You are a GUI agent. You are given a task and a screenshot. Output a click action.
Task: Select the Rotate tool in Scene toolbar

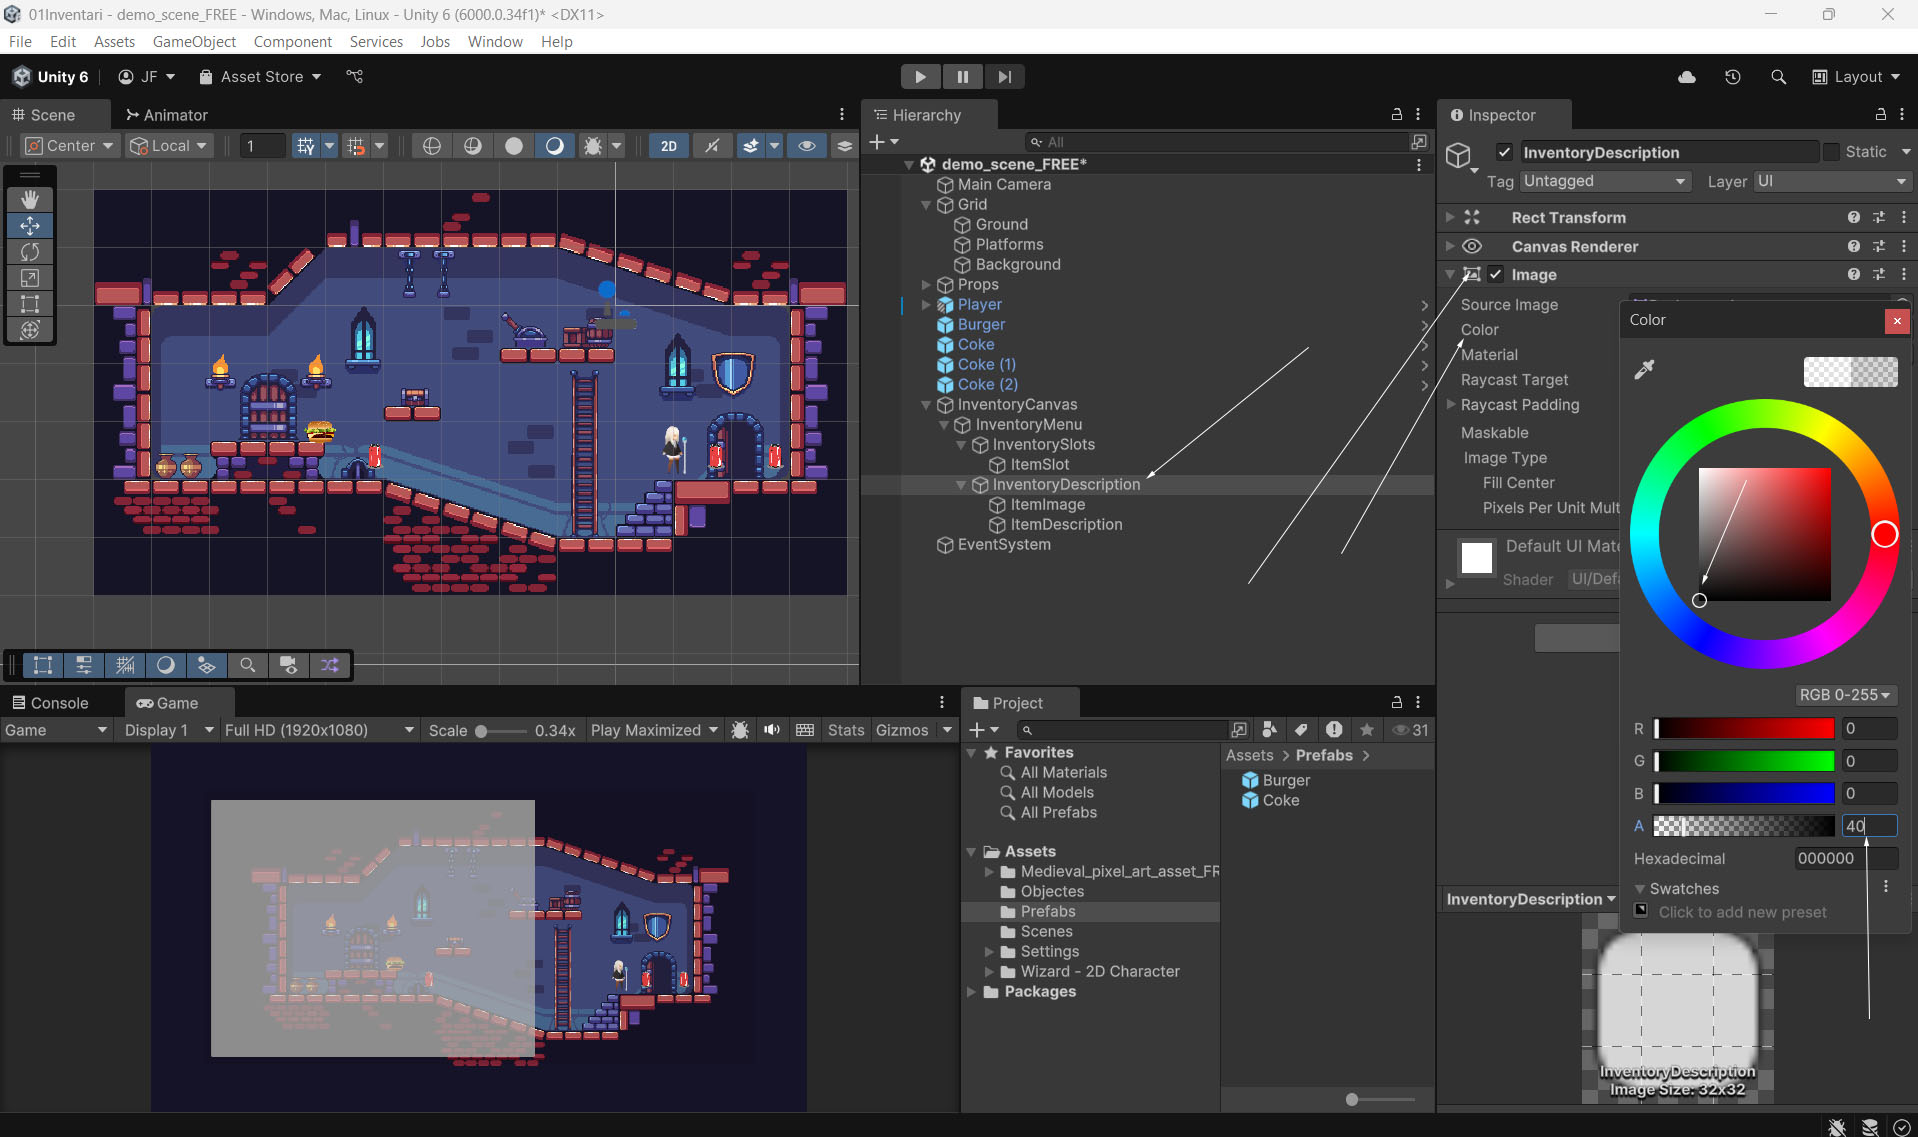tap(30, 252)
